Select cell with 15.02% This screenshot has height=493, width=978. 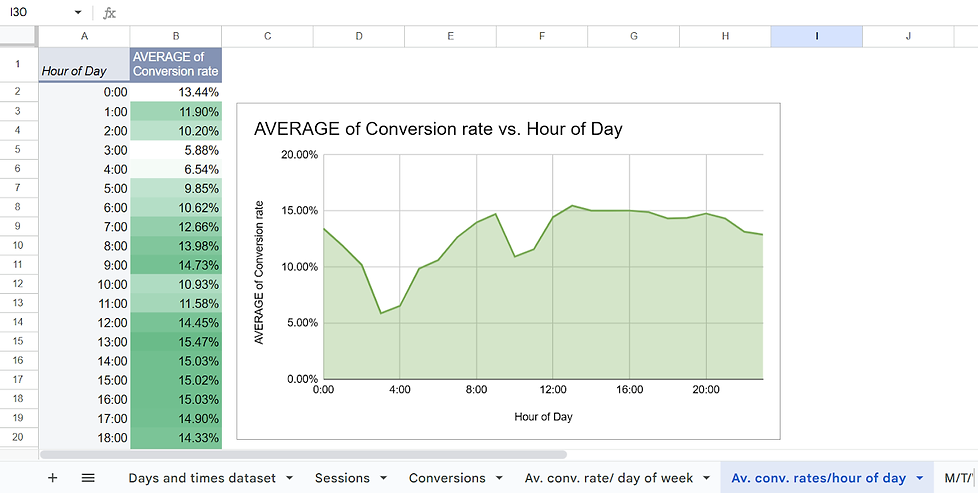pos(176,380)
